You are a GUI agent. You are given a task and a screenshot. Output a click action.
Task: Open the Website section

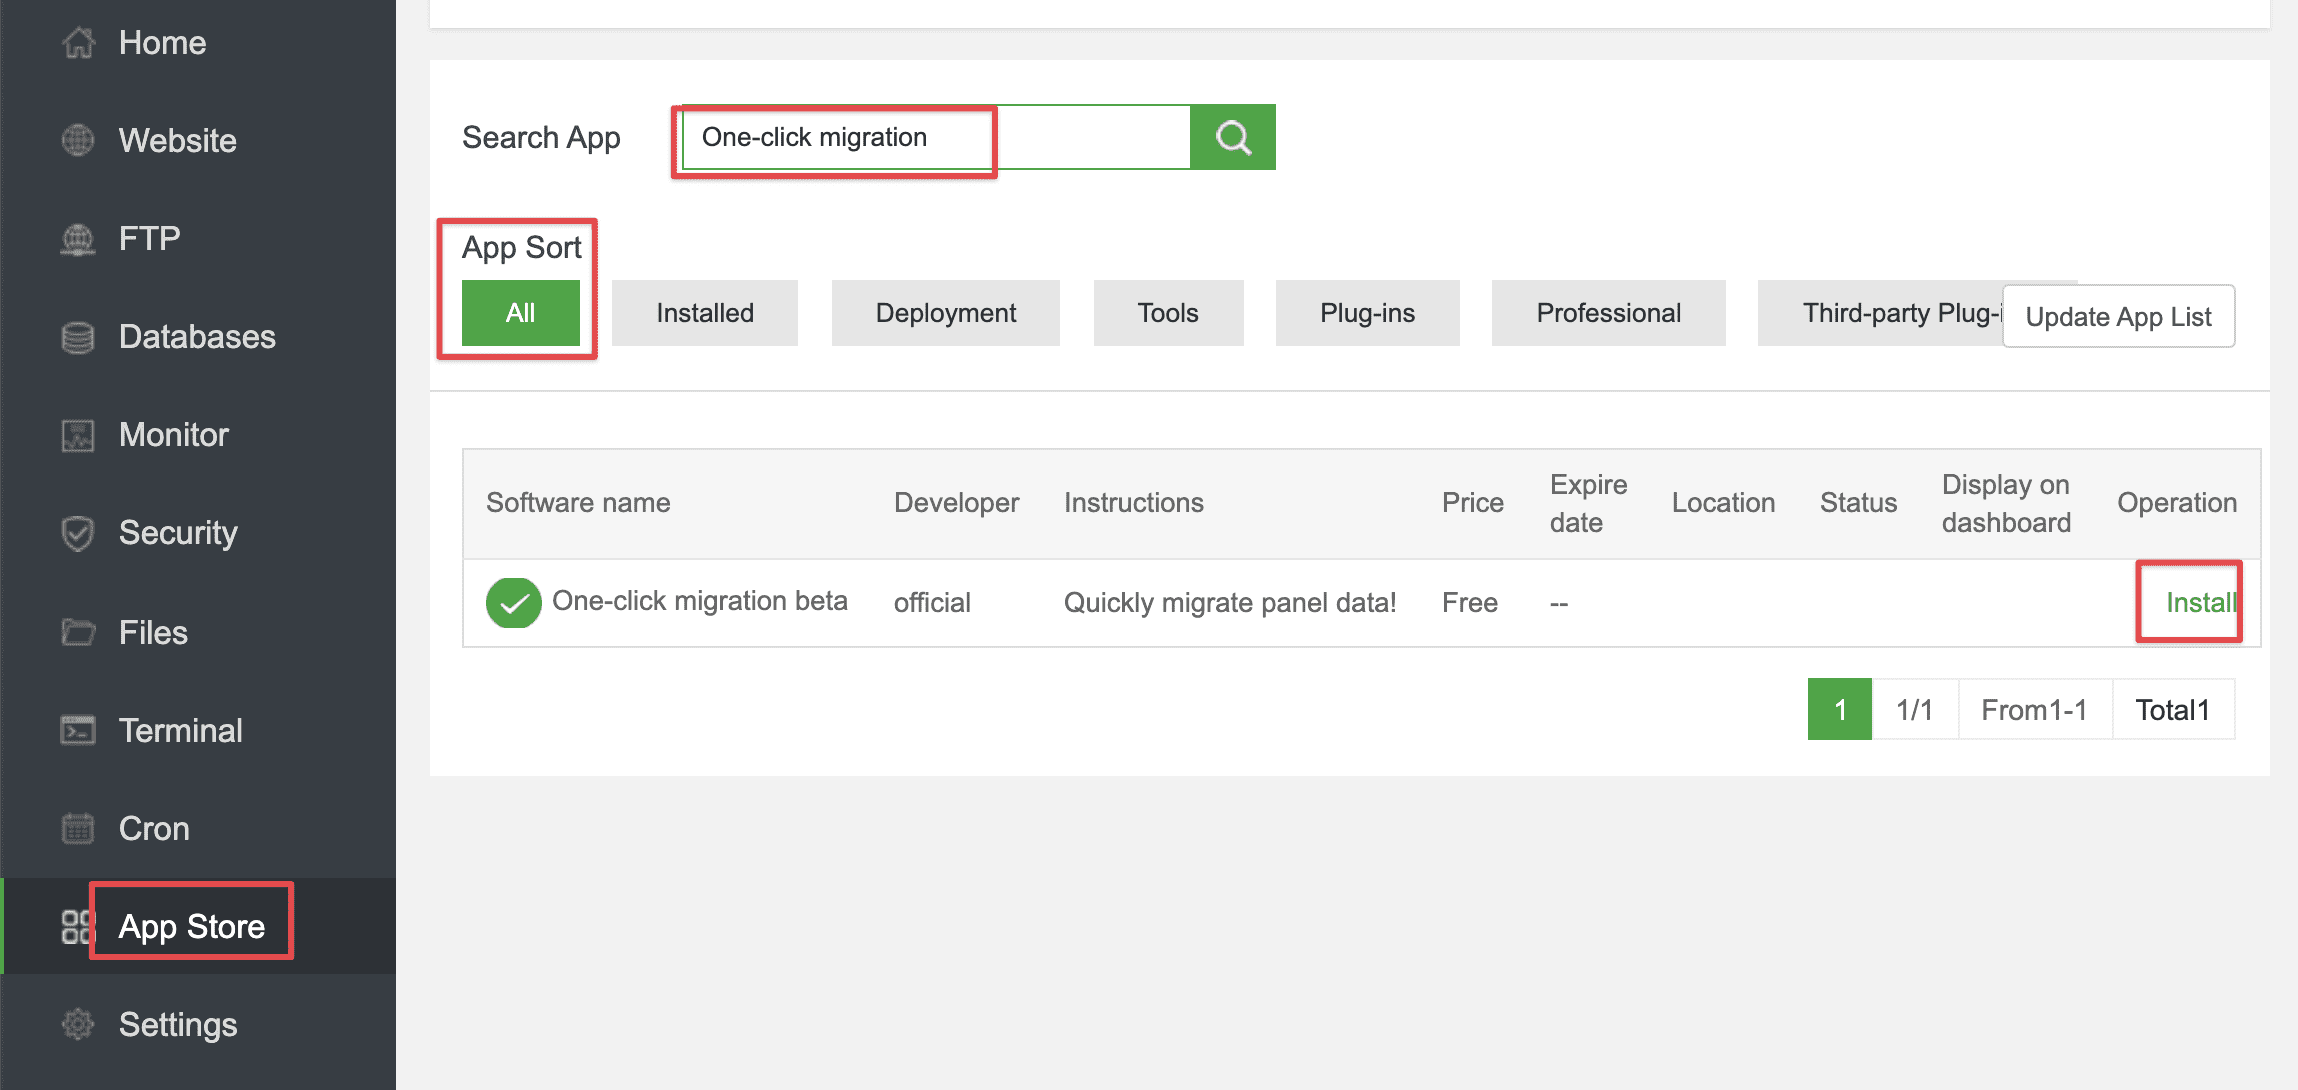[176, 140]
